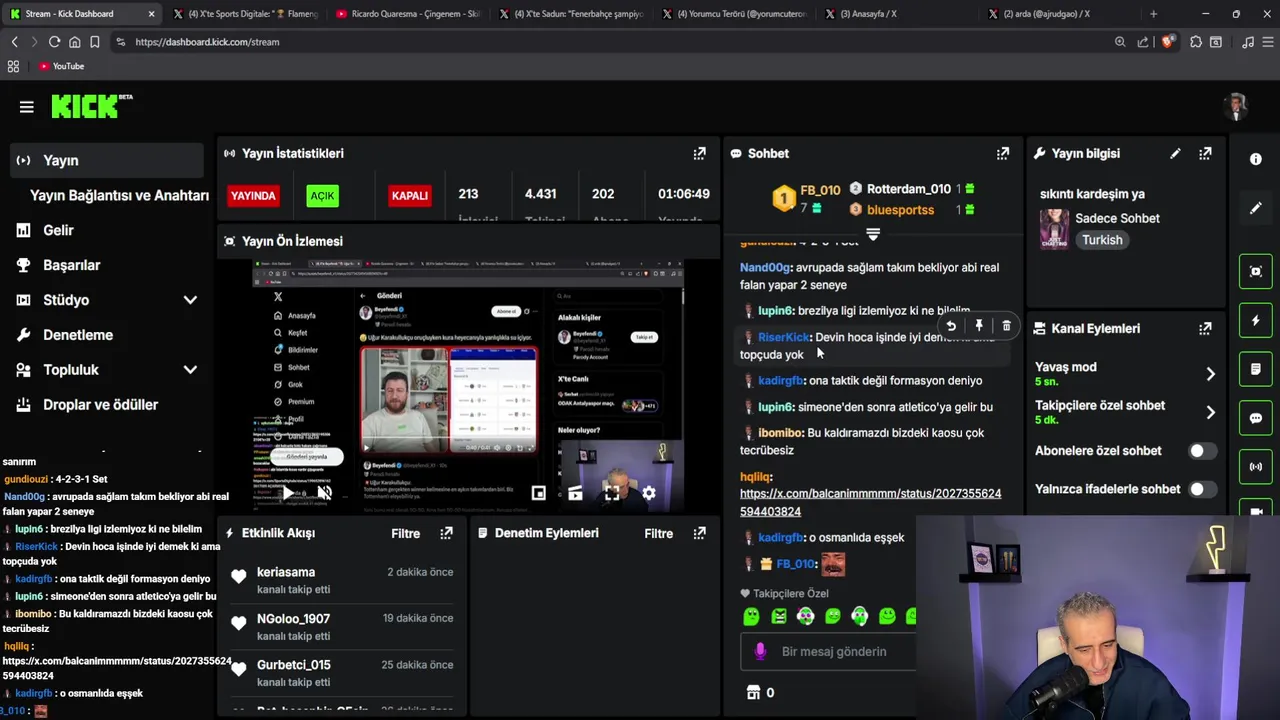Pop out the Yayın bilgisi panel
1280x720 pixels.
1205,153
